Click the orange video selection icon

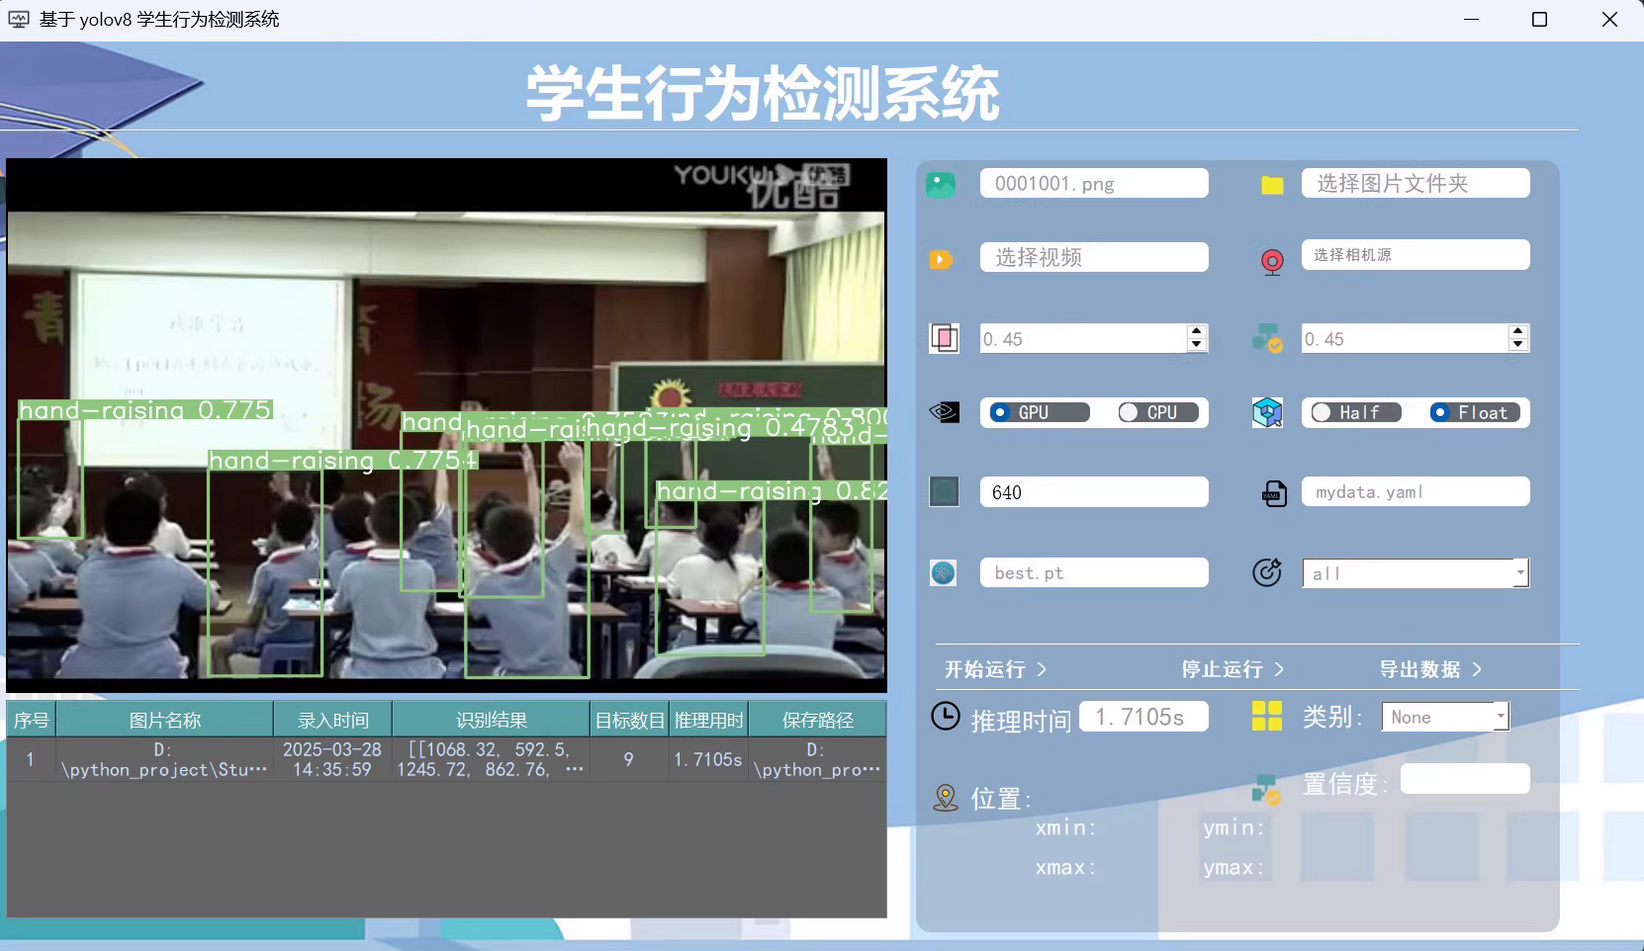pos(940,259)
